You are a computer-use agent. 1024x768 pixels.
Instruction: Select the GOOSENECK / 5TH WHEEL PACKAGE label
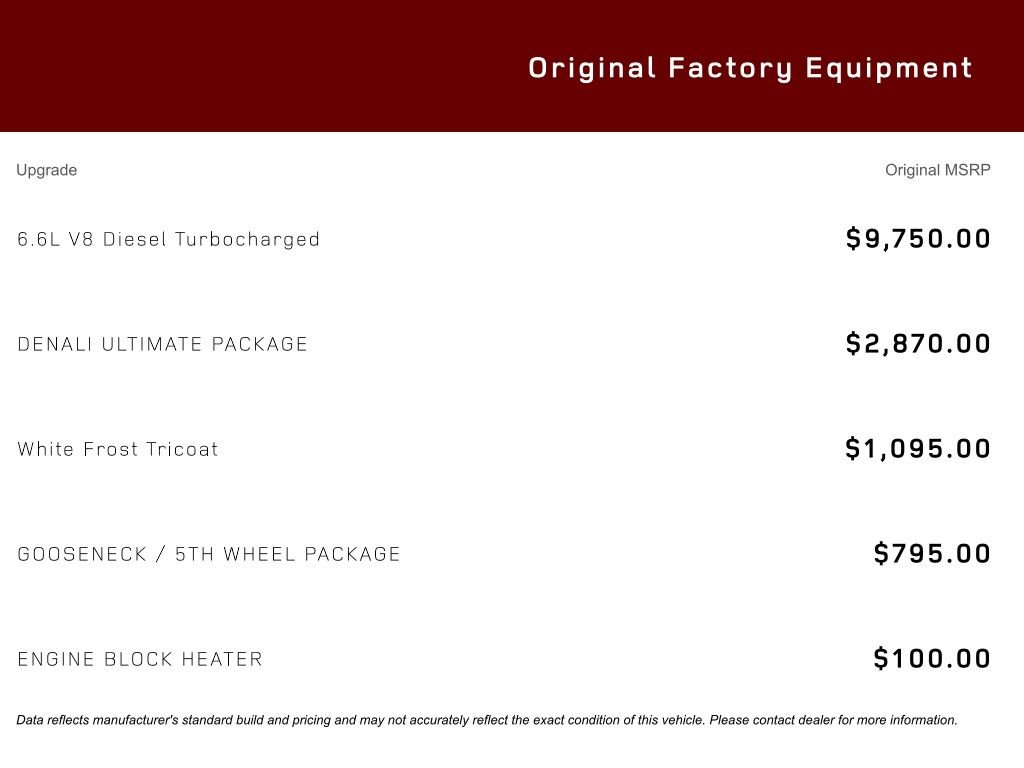tap(209, 554)
